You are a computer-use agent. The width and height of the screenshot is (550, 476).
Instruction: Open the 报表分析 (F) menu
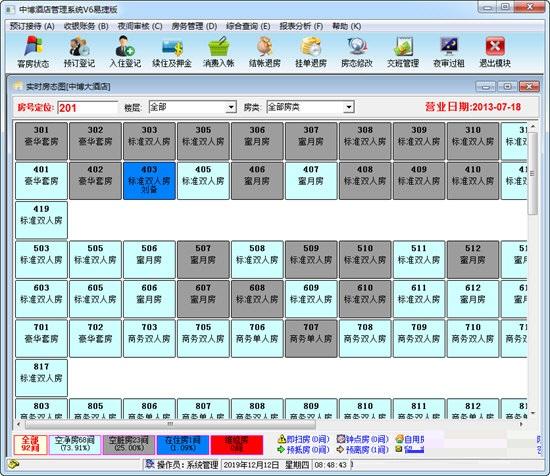[x=301, y=26]
